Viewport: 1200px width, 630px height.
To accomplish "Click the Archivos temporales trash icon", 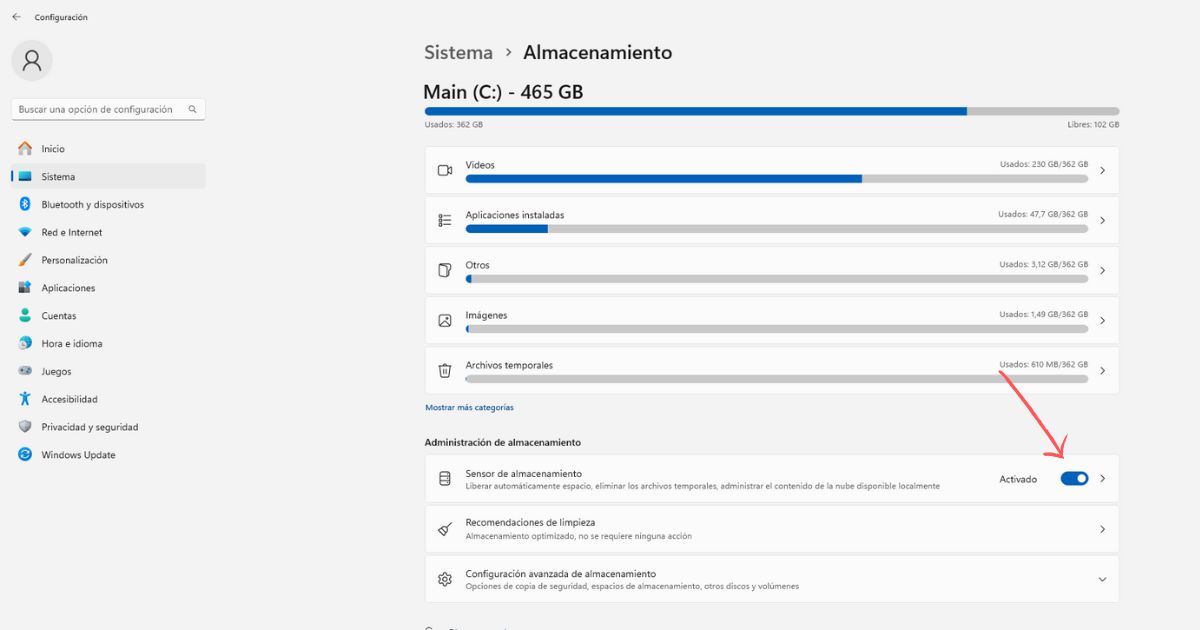I will click(445, 370).
